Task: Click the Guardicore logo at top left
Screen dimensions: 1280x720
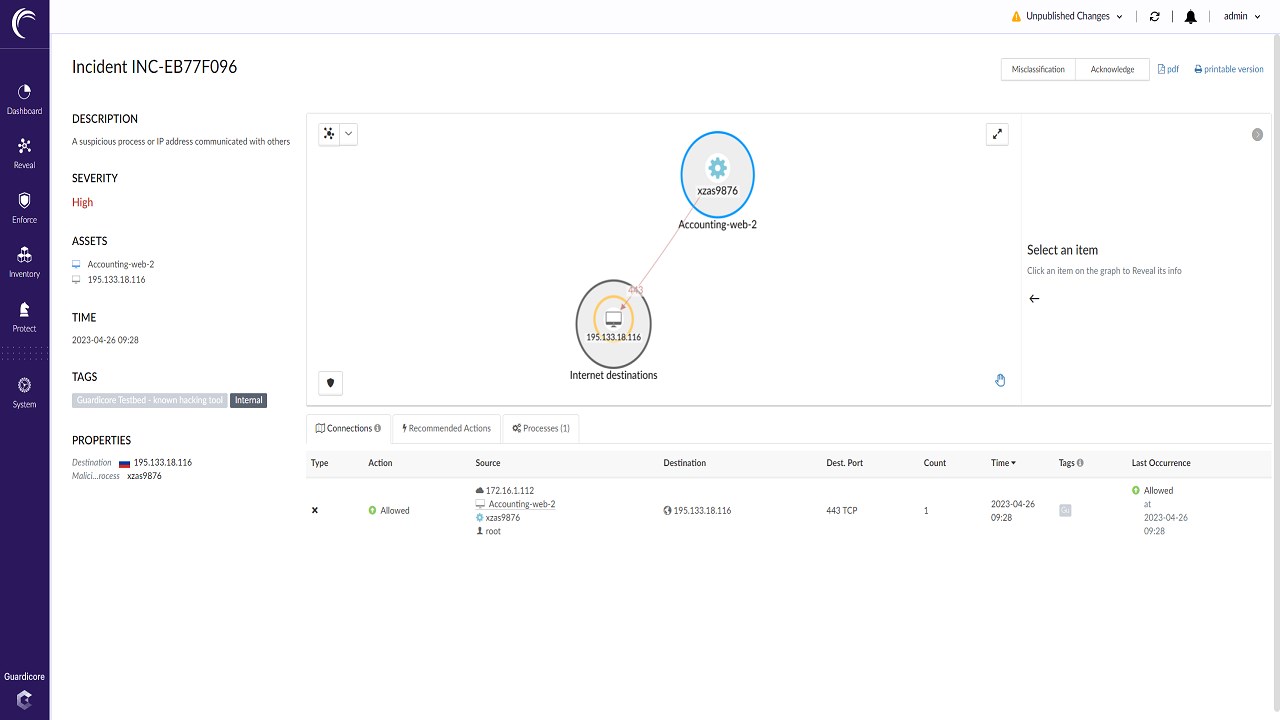Action: point(24,23)
